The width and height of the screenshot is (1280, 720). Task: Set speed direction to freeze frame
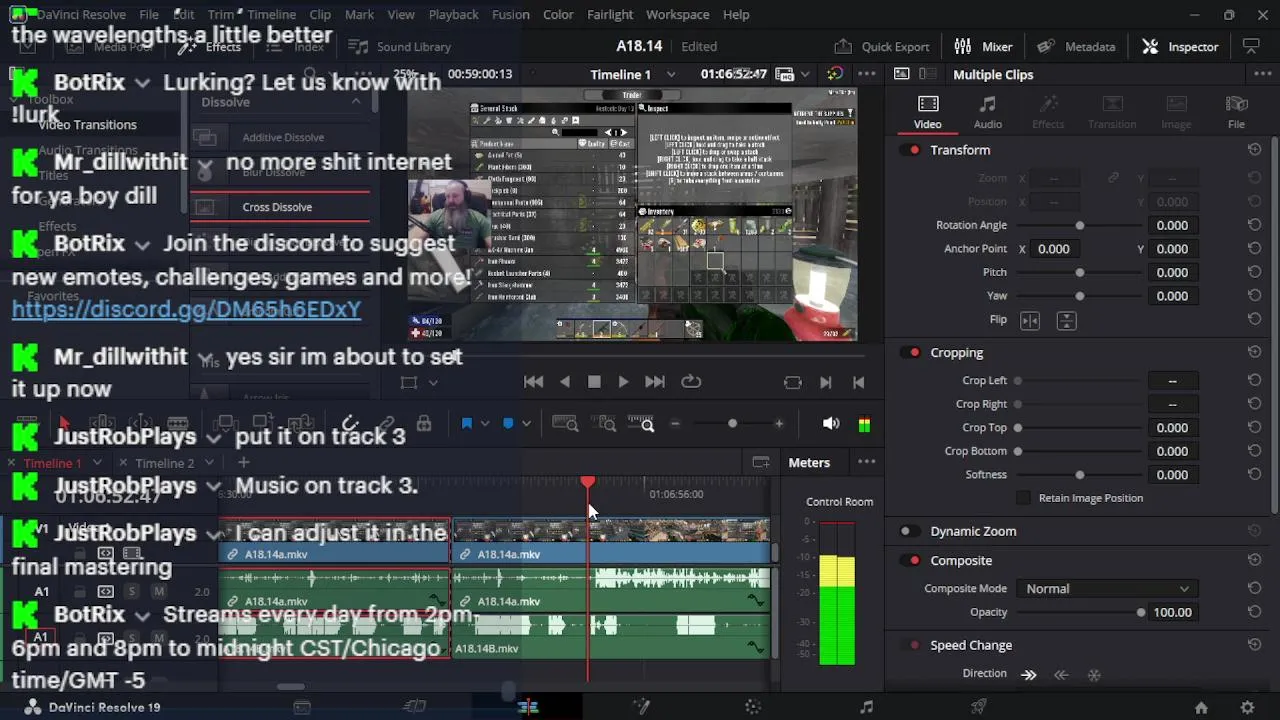point(1094,675)
